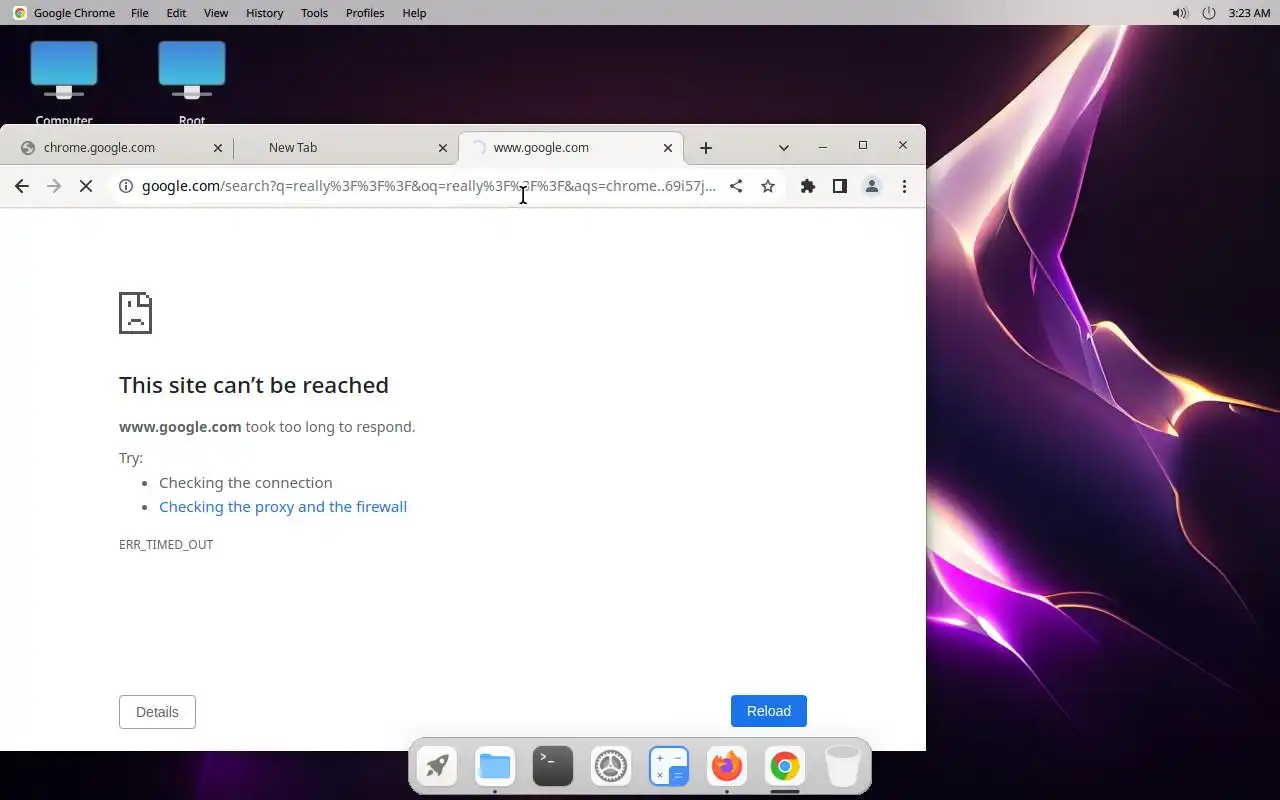Open the Calculator in dock
The width and height of the screenshot is (1280, 800).
point(669,767)
